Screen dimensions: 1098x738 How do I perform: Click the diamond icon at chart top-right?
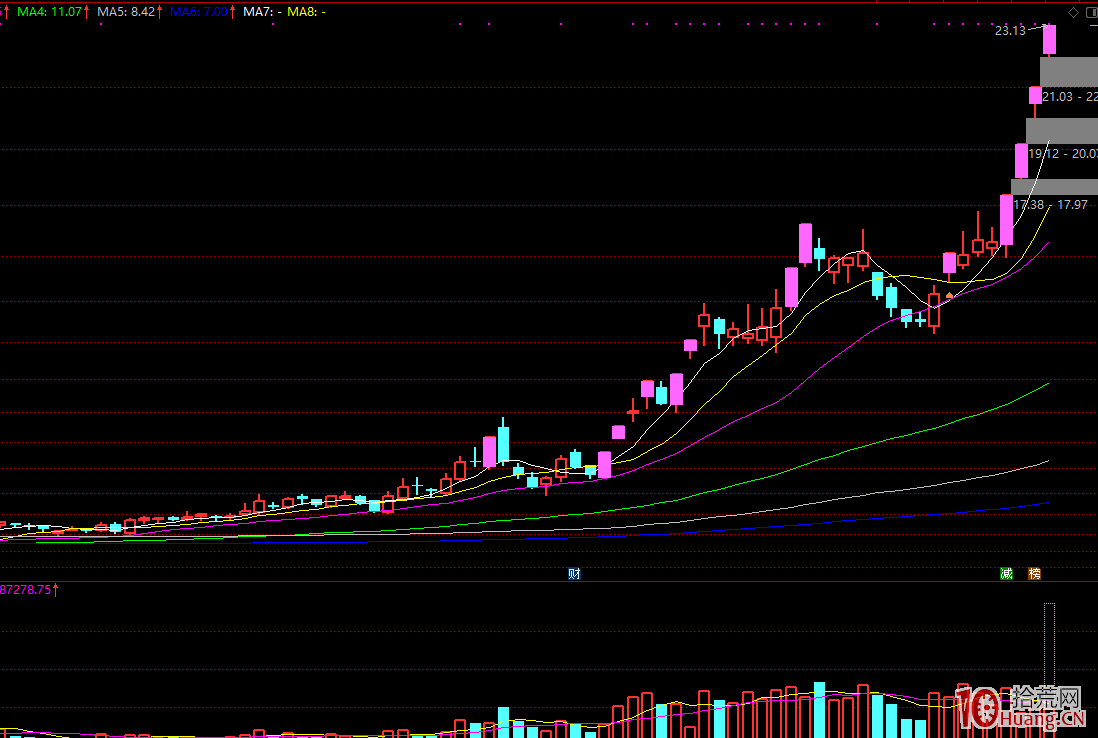tap(1073, 12)
